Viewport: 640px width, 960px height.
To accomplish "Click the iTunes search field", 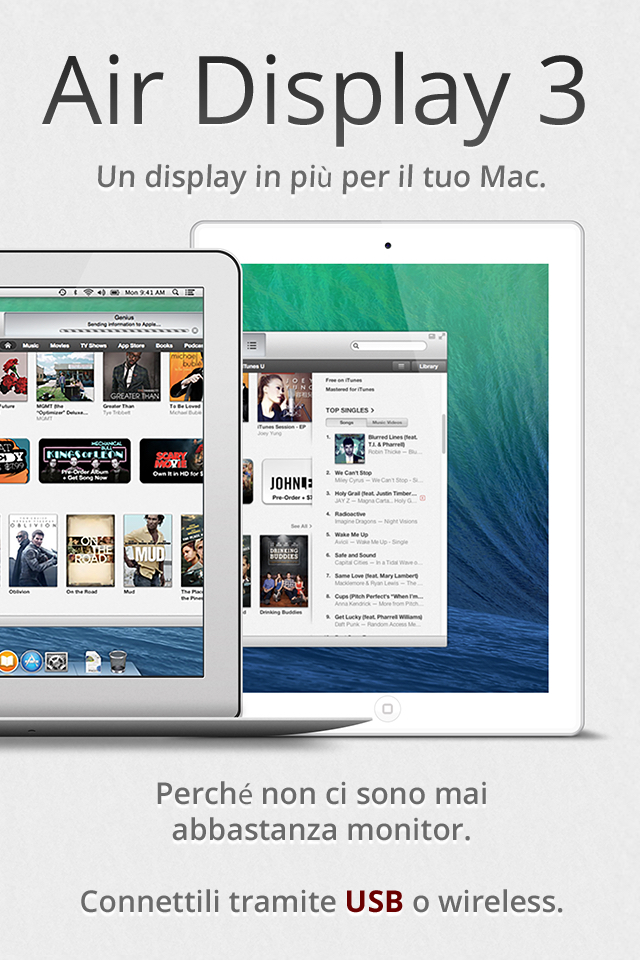I will 388,346.
